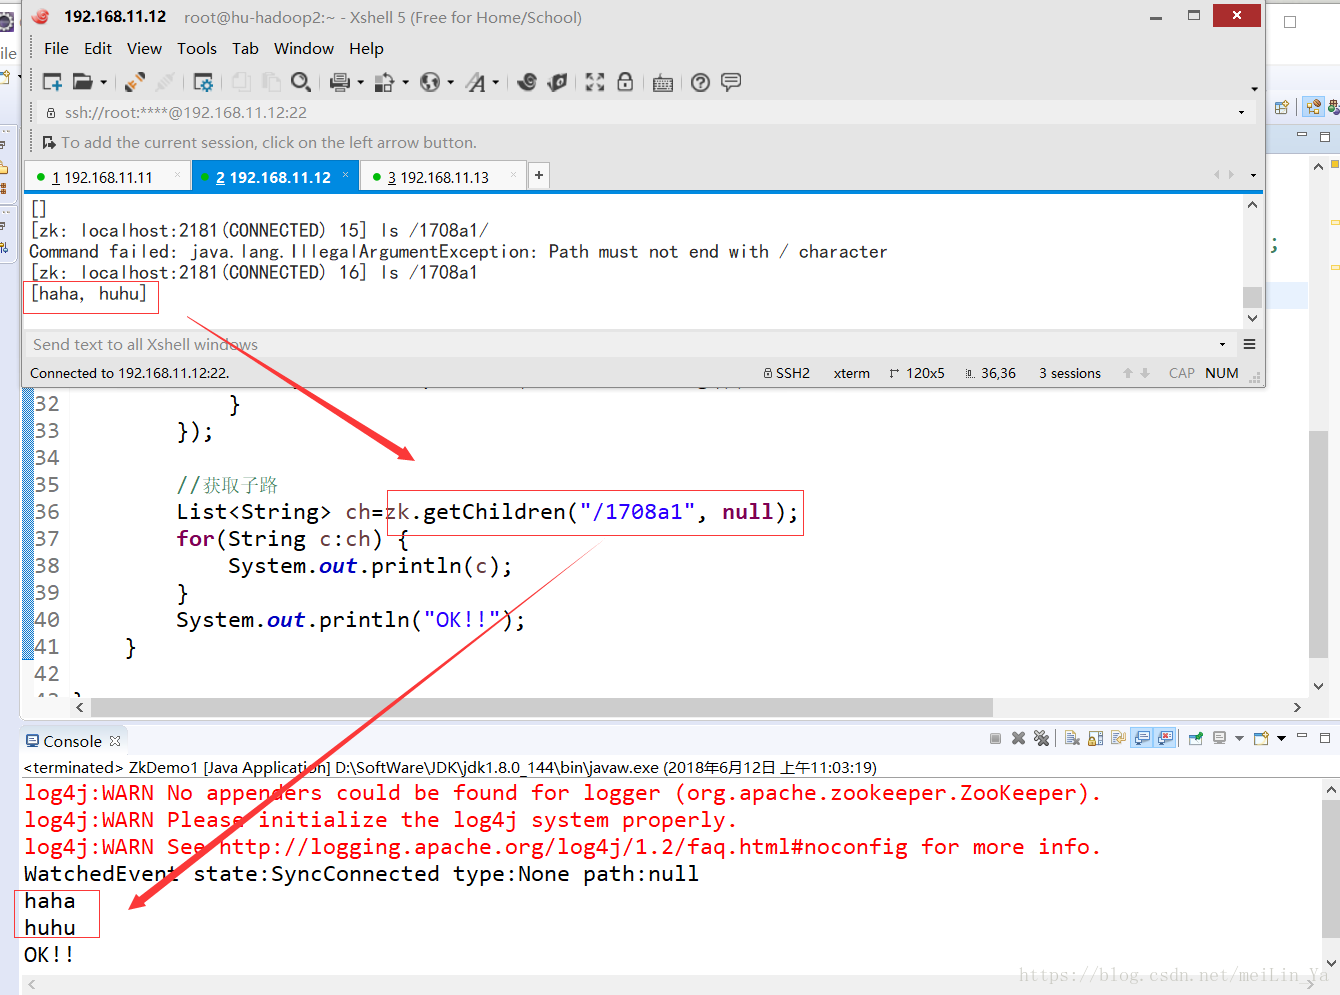Image resolution: width=1340 pixels, height=995 pixels.
Task: Click the Clear Console icon
Action: coord(1072,739)
